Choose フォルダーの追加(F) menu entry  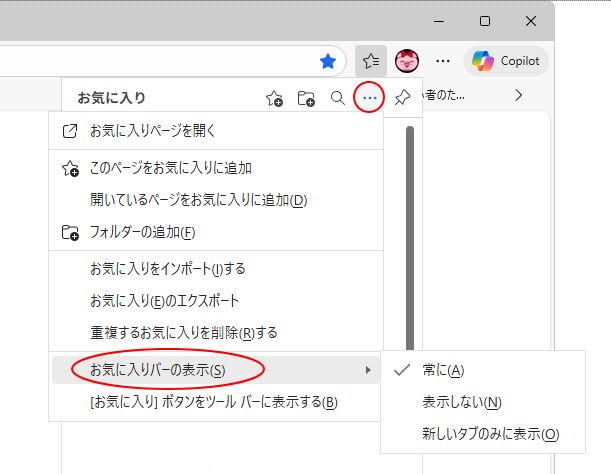click(x=216, y=232)
